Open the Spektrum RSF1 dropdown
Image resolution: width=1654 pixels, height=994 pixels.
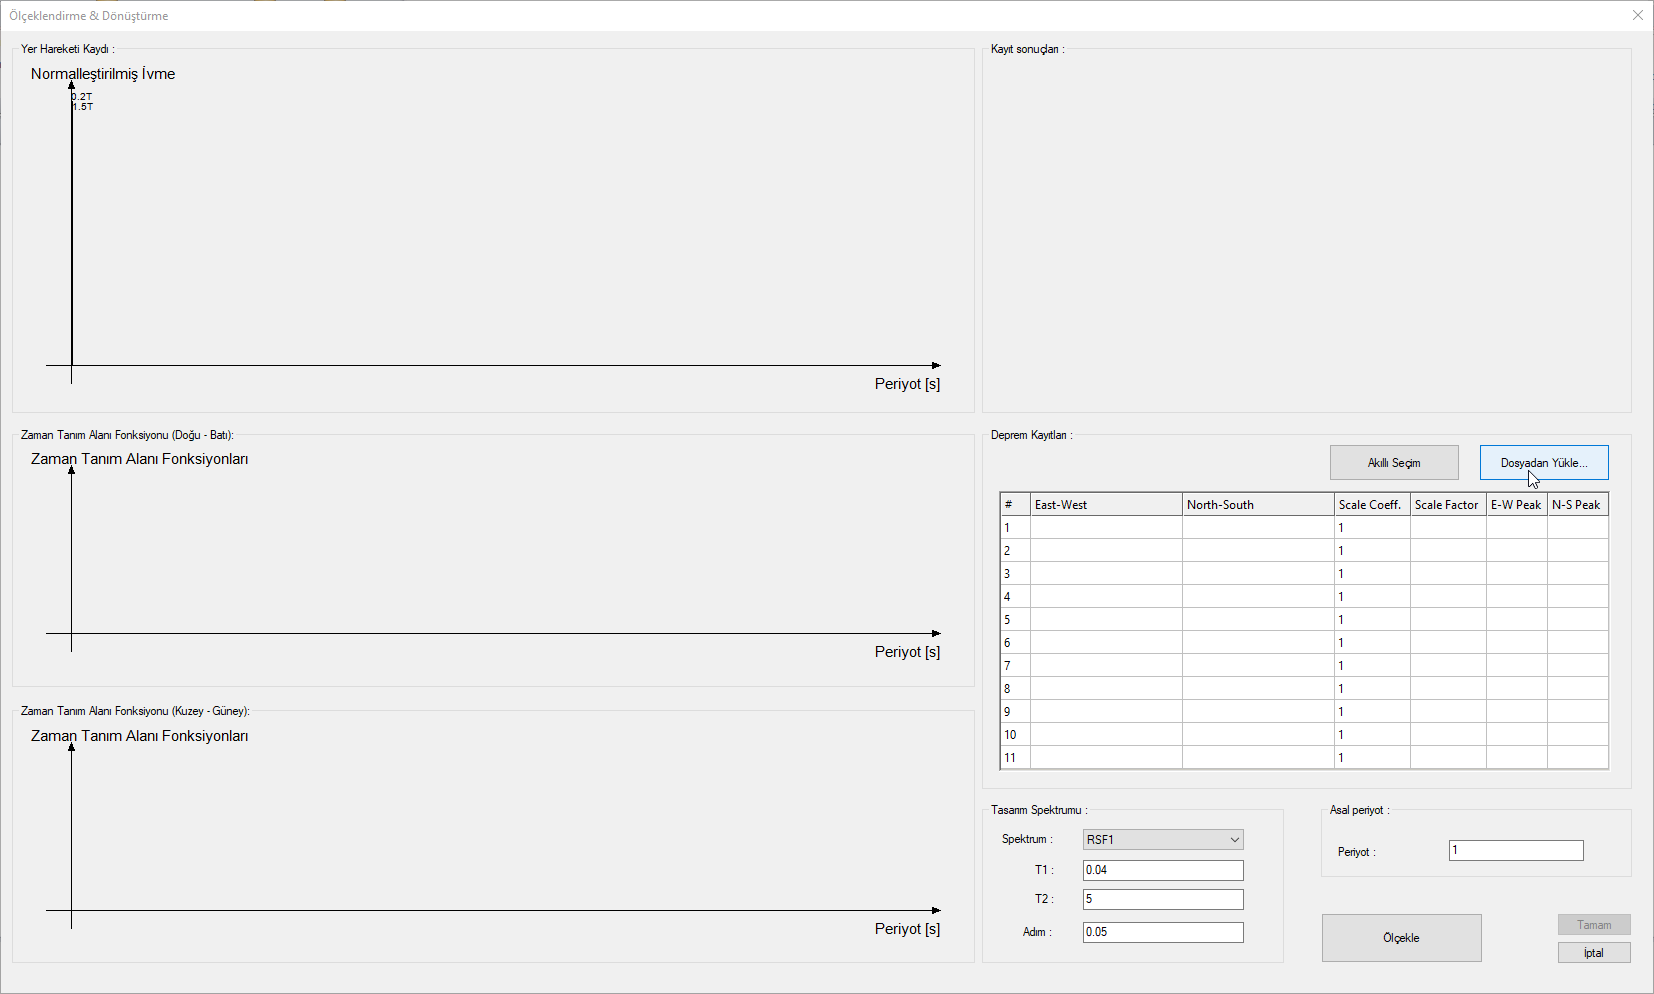[x=1163, y=840]
